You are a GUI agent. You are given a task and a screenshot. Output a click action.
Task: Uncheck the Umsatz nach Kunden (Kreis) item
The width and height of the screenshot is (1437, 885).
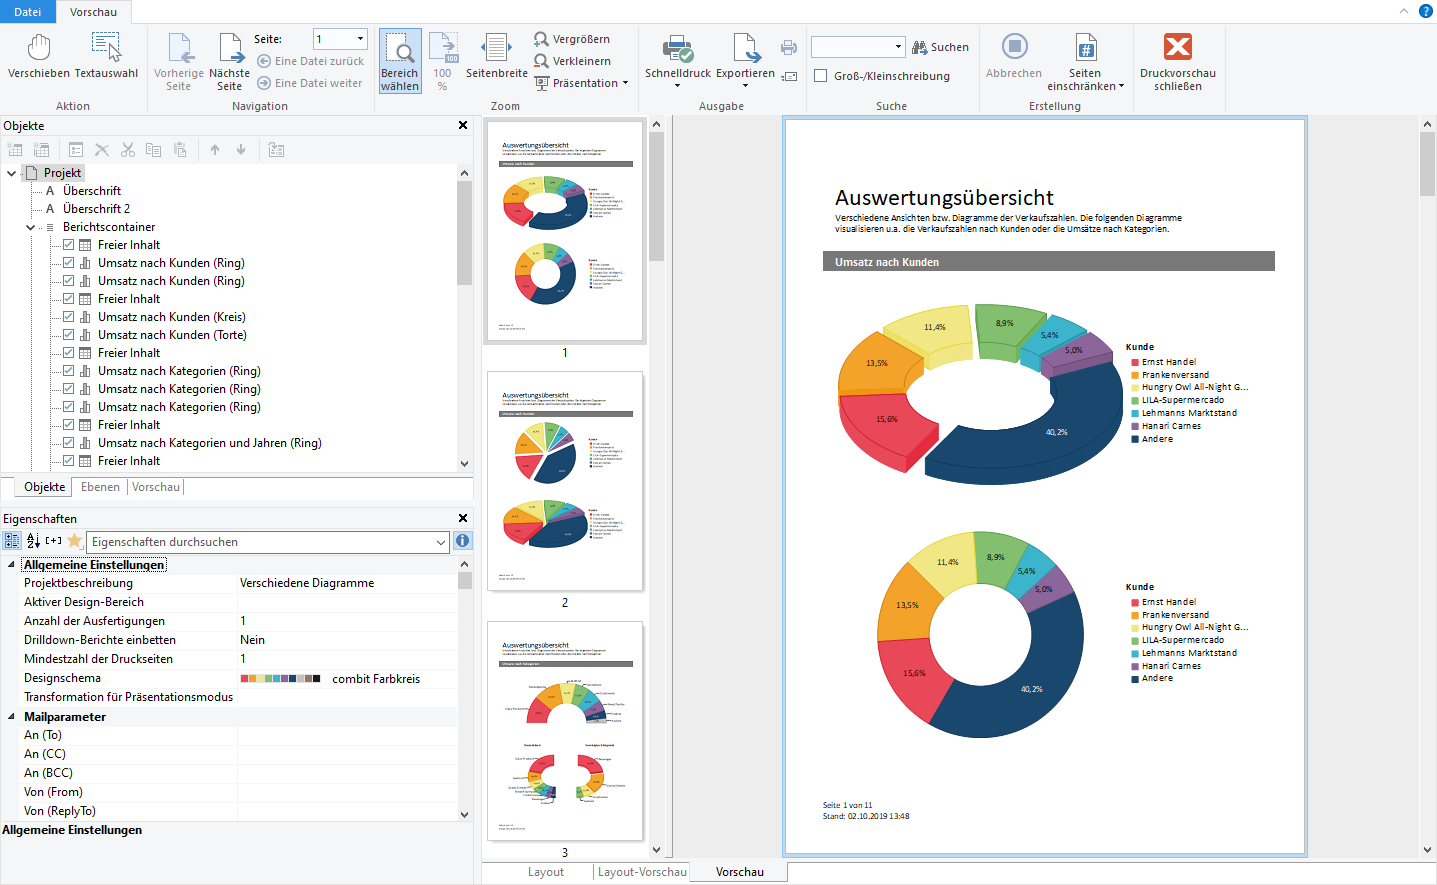tap(69, 317)
